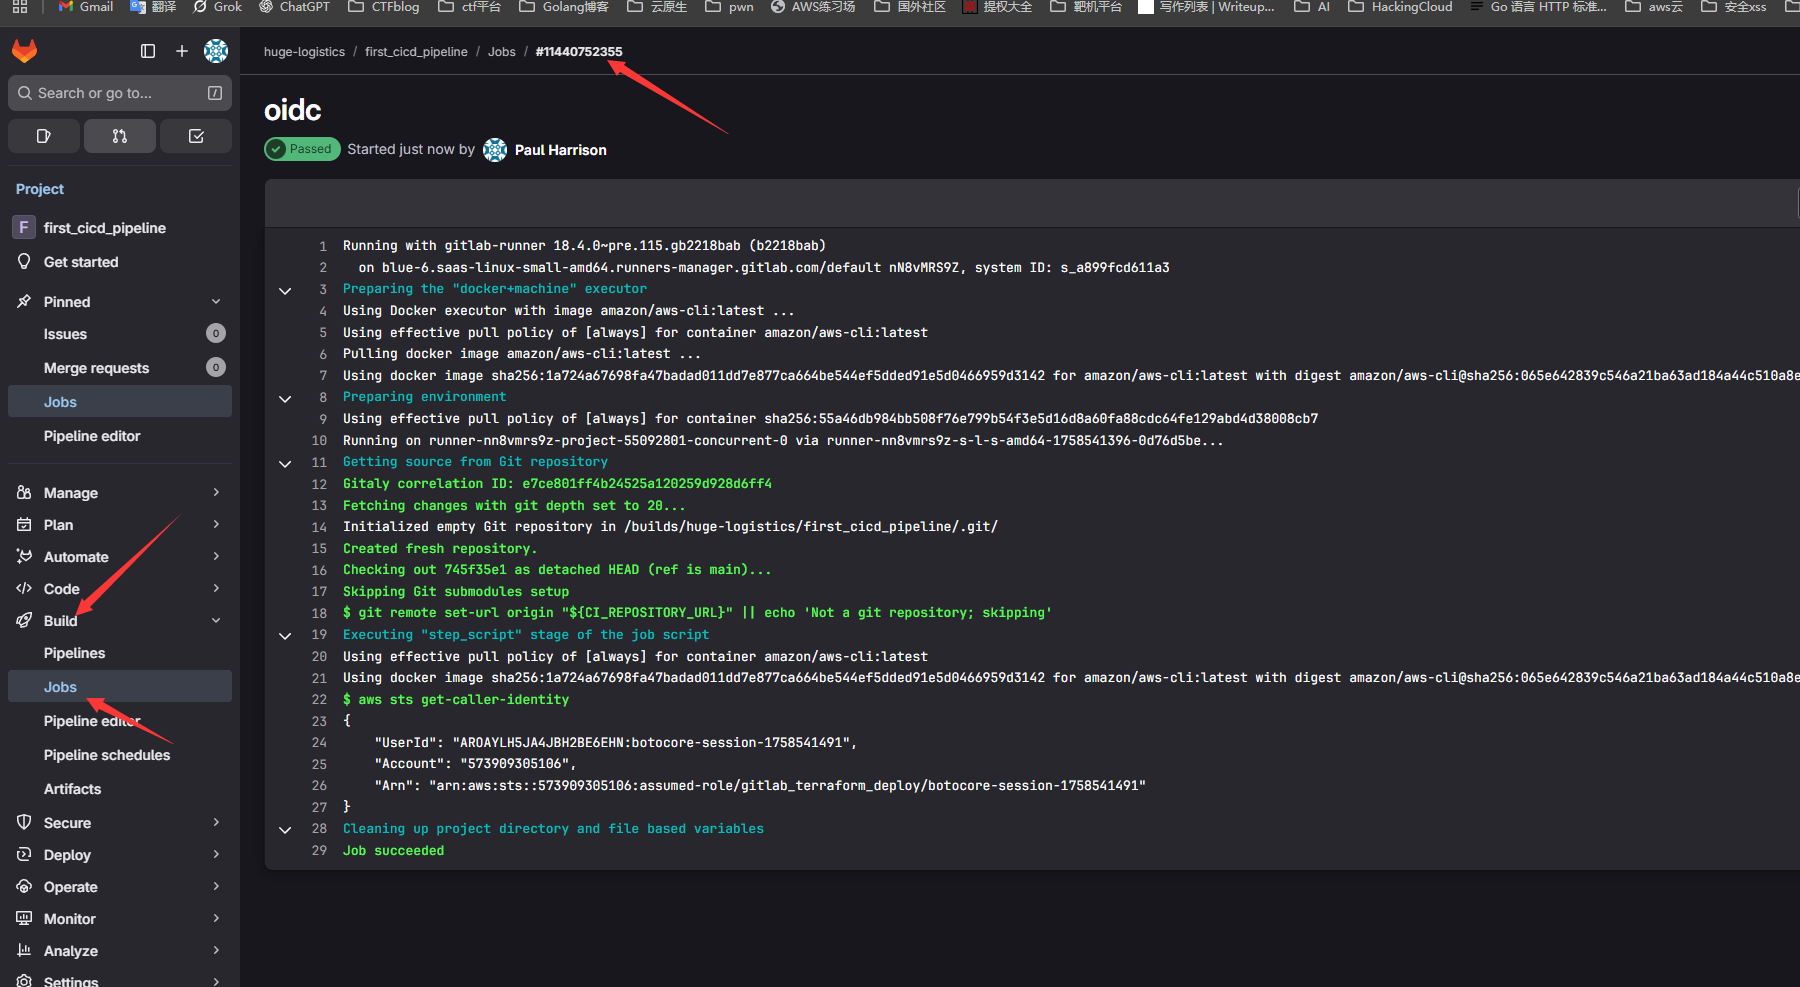The height and width of the screenshot is (987, 1800).
Task: Click the GitLab fox logo
Action: [25, 51]
